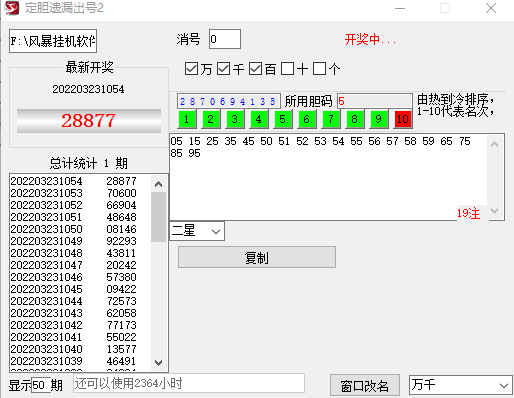Enable the 个 position checkbox
The width and height of the screenshot is (514, 398).
tap(319, 69)
